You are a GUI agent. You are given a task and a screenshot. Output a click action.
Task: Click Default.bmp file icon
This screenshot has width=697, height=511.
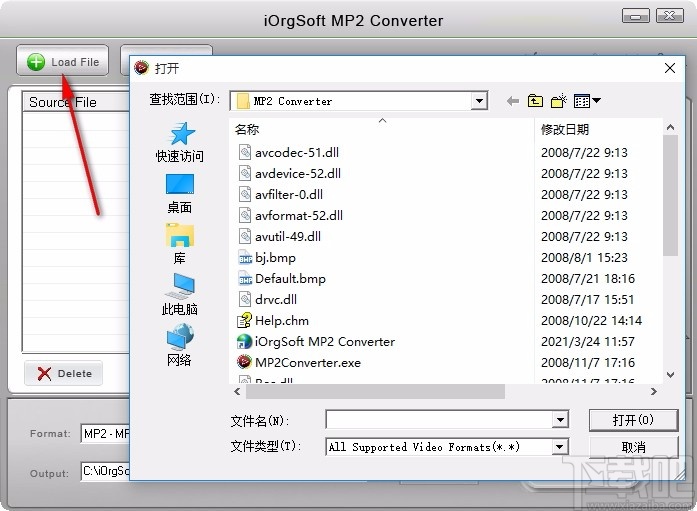245,279
